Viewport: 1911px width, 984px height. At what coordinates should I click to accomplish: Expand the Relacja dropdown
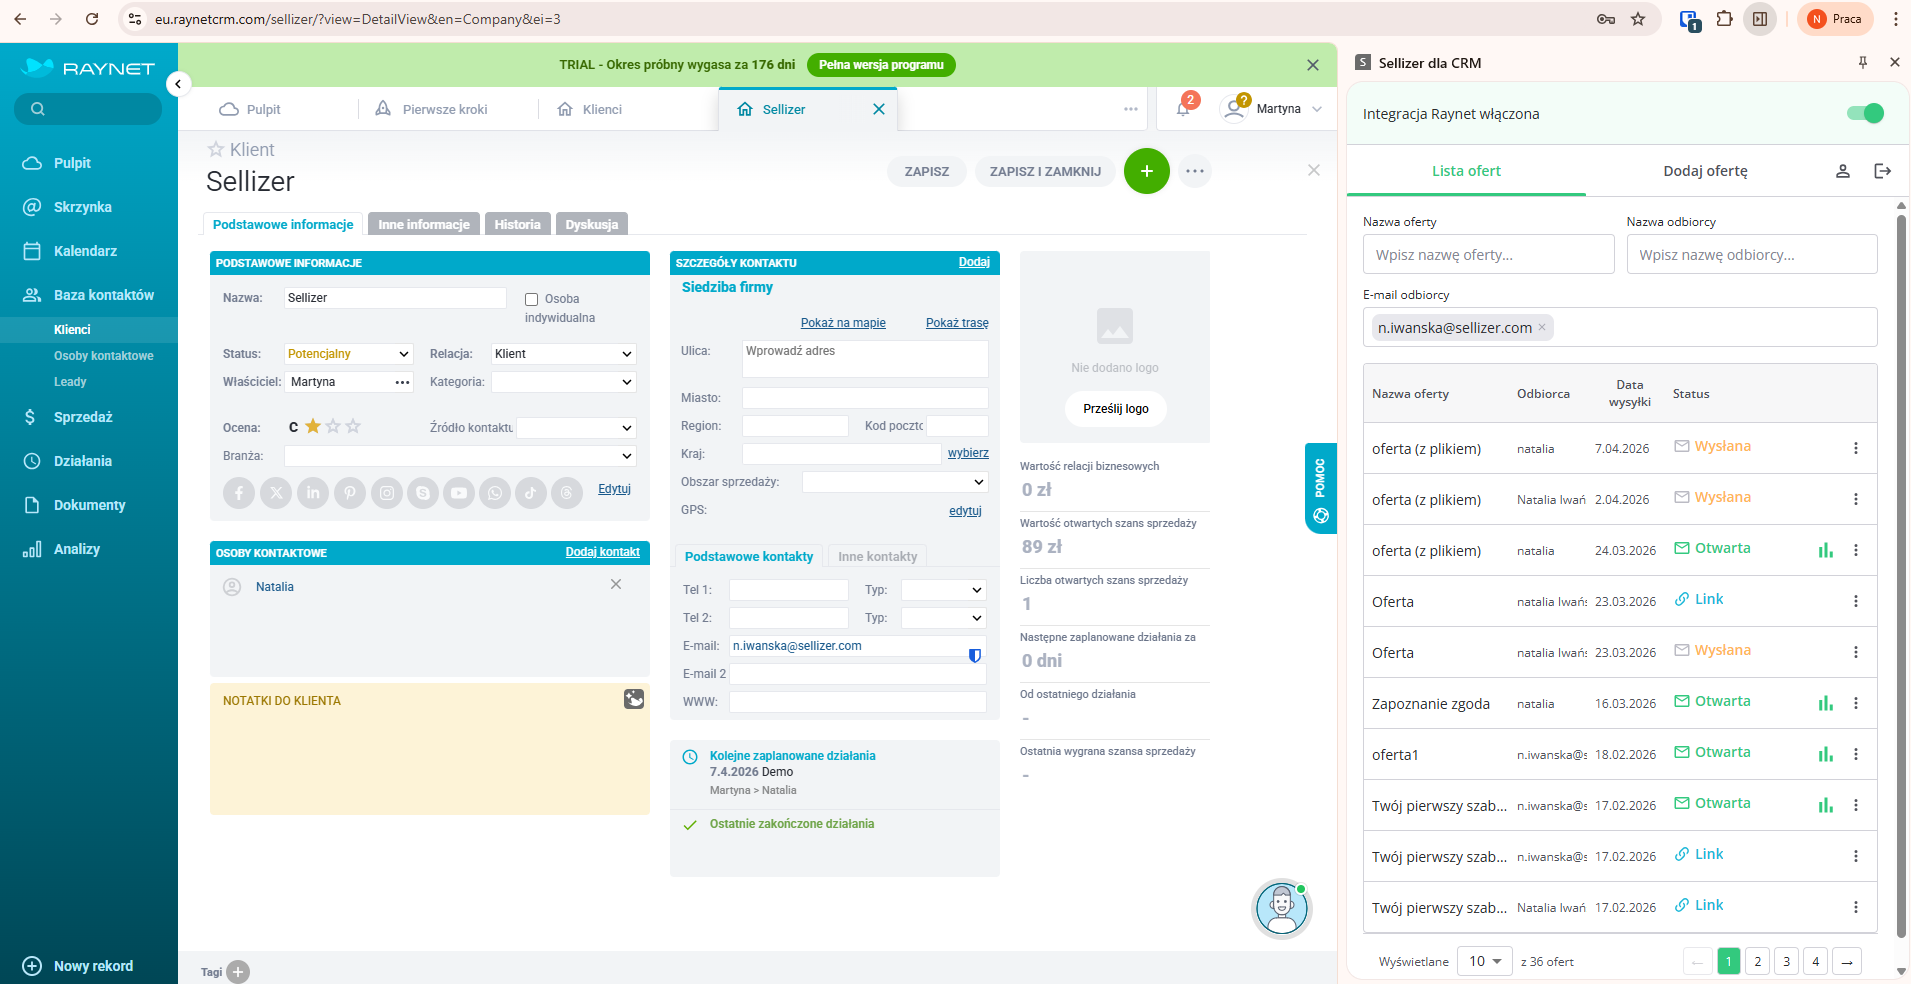tap(563, 354)
